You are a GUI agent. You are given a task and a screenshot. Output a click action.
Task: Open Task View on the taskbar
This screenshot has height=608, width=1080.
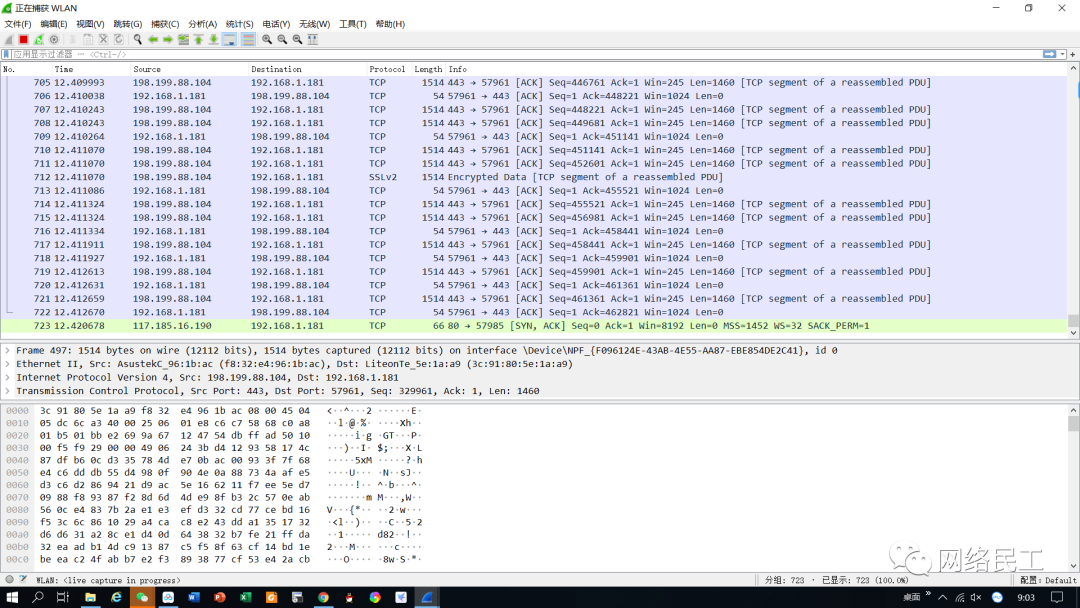63,597
